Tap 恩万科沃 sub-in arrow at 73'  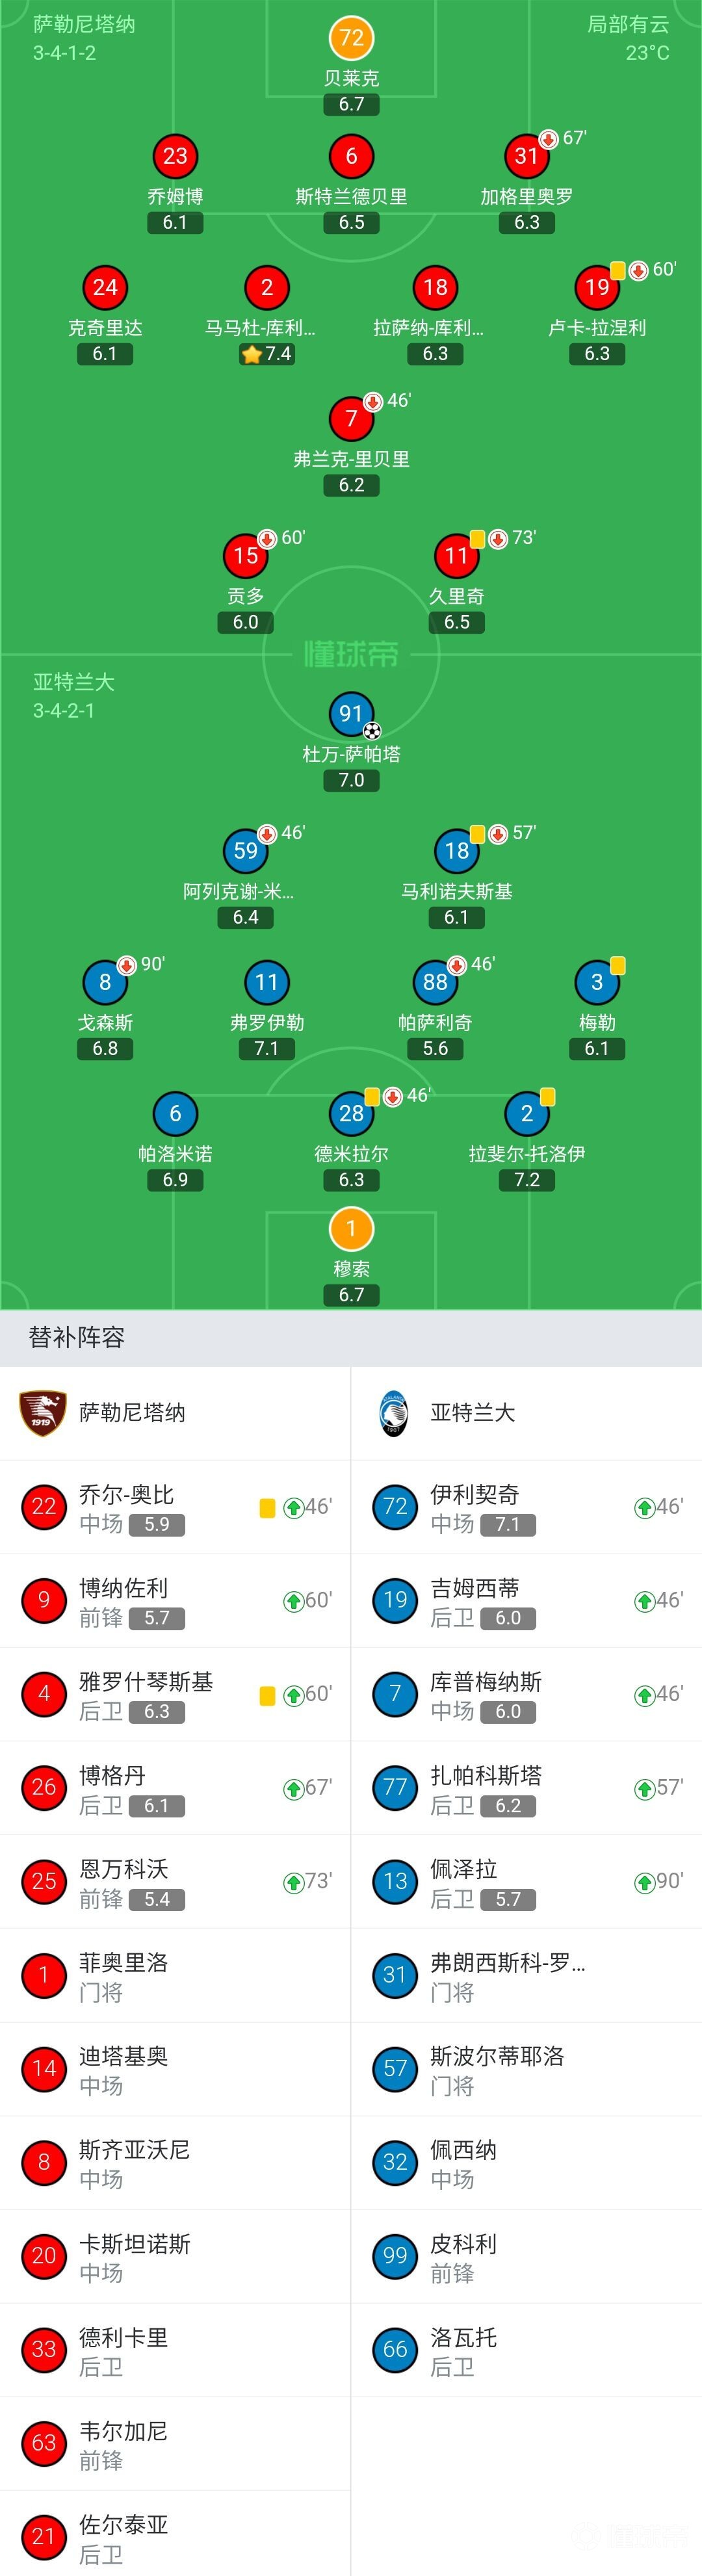[x=293, y=1882]
